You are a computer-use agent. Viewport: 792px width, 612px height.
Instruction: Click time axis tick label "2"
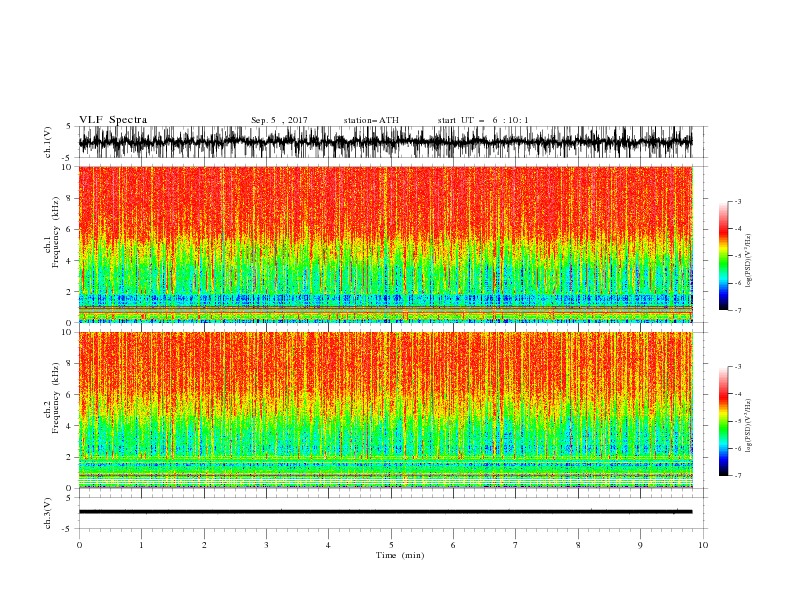click(x=204, y=545)
